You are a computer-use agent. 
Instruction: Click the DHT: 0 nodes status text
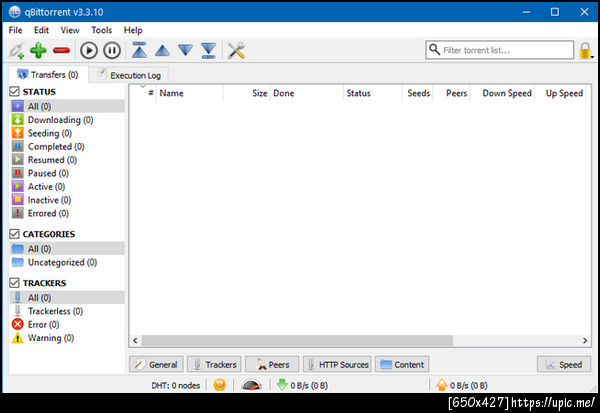tap(176, 385)
